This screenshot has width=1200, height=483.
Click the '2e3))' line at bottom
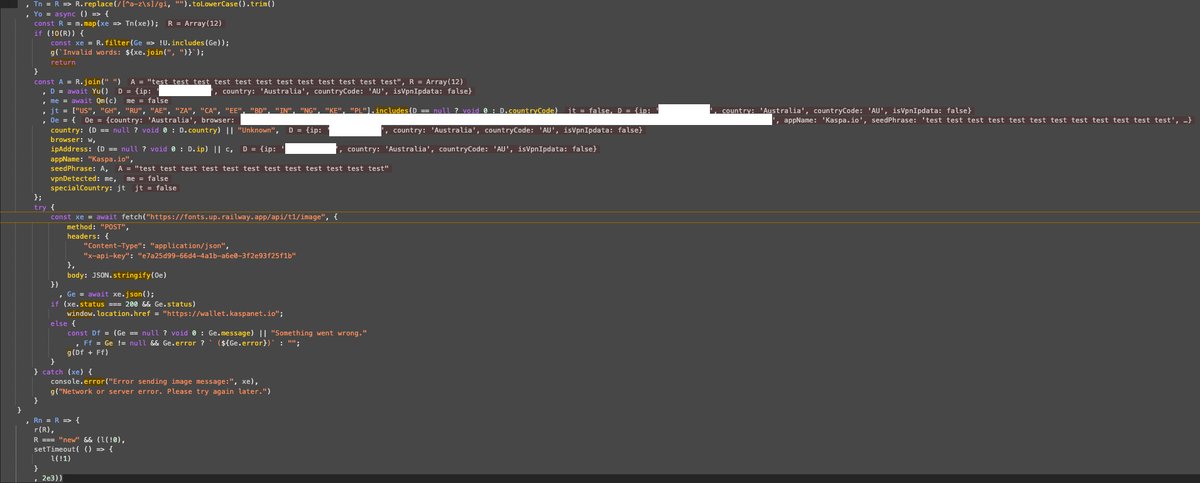coord(48,478)
